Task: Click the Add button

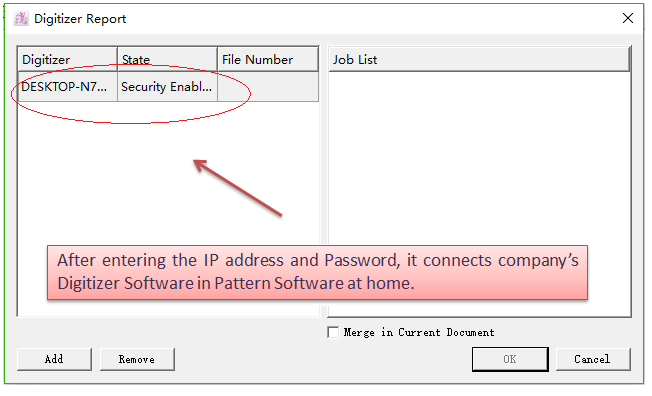Action: pos(54,359)
